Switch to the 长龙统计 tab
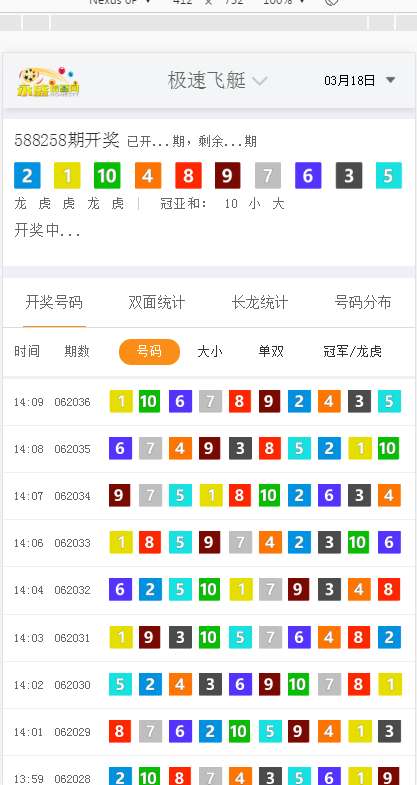This screenshot has width=417, height=785. tap(260, 302)
